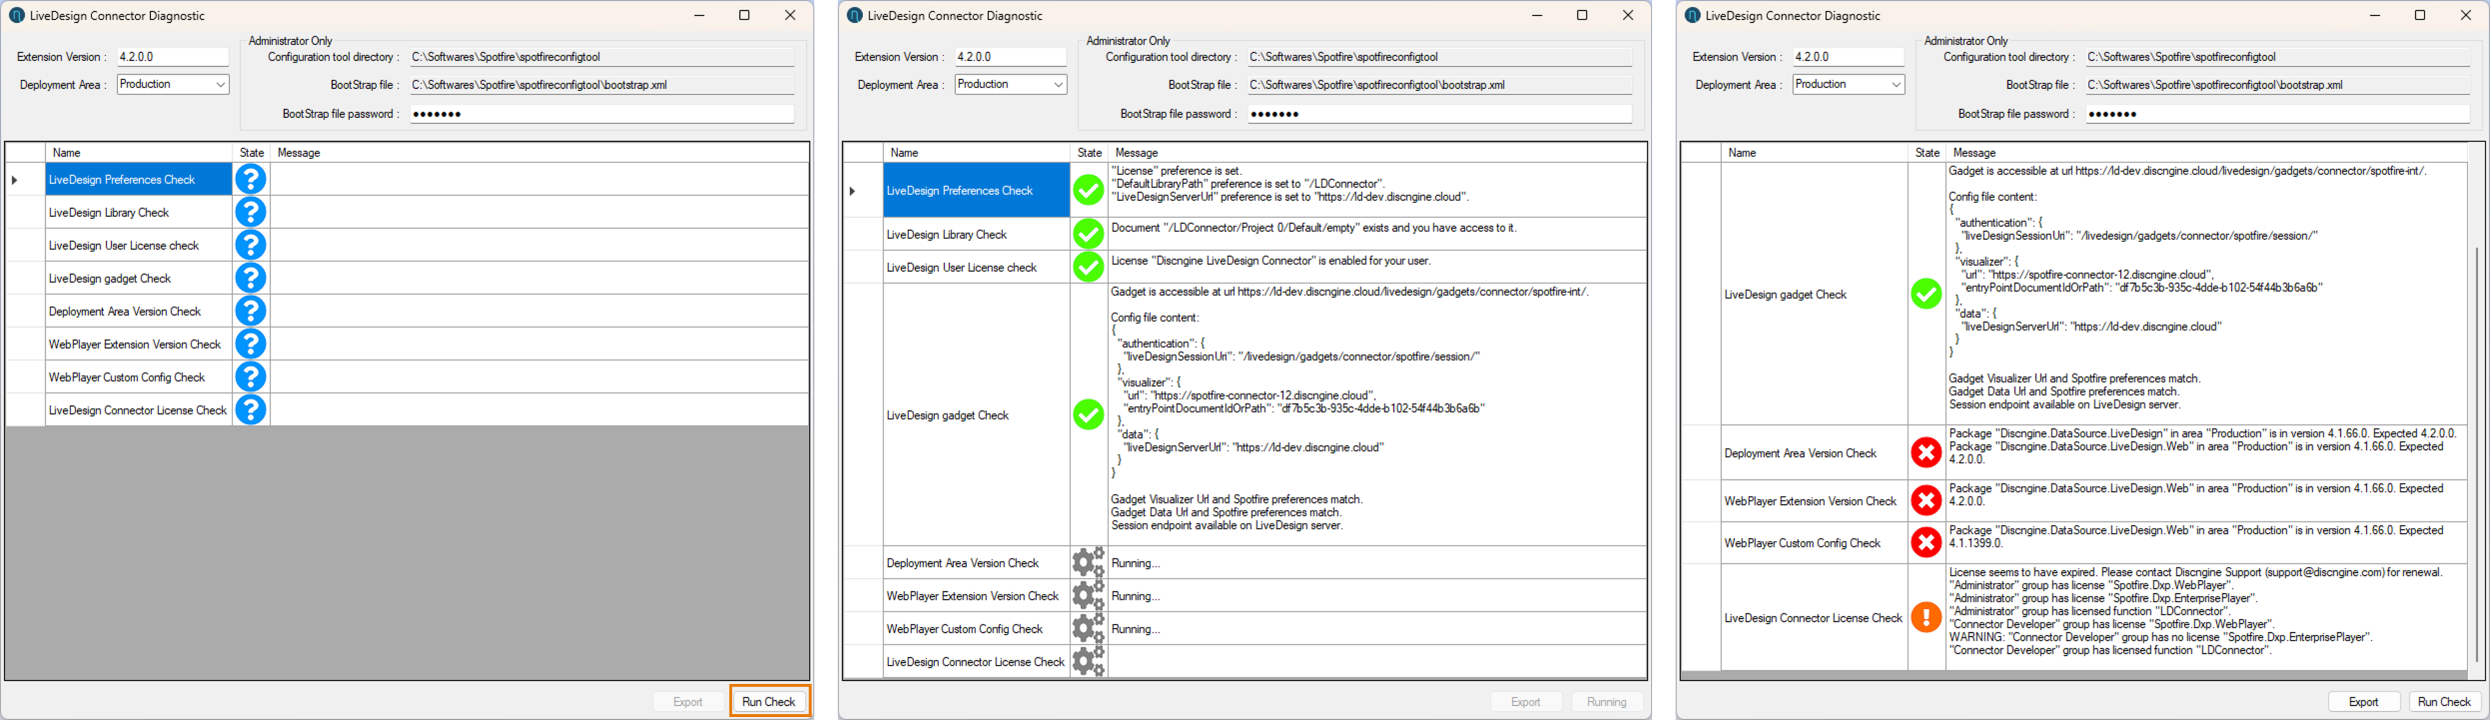This screenshot has height=720, width=2490.
Task: Click Extension Version field in left window
Action: point(172,57)
